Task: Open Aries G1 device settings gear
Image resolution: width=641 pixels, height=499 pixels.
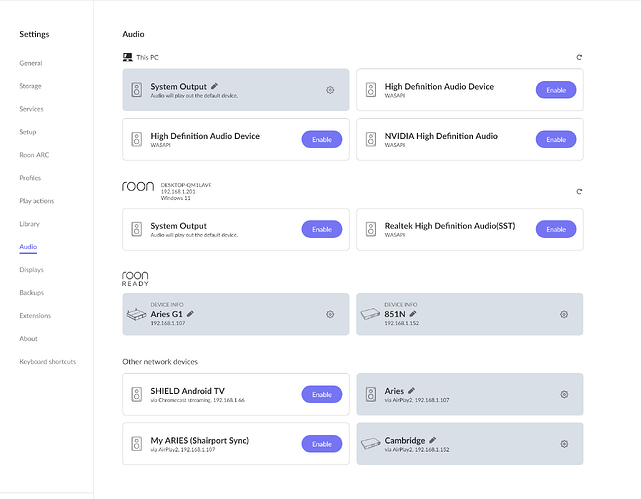Action: click(x=330, y=314)
